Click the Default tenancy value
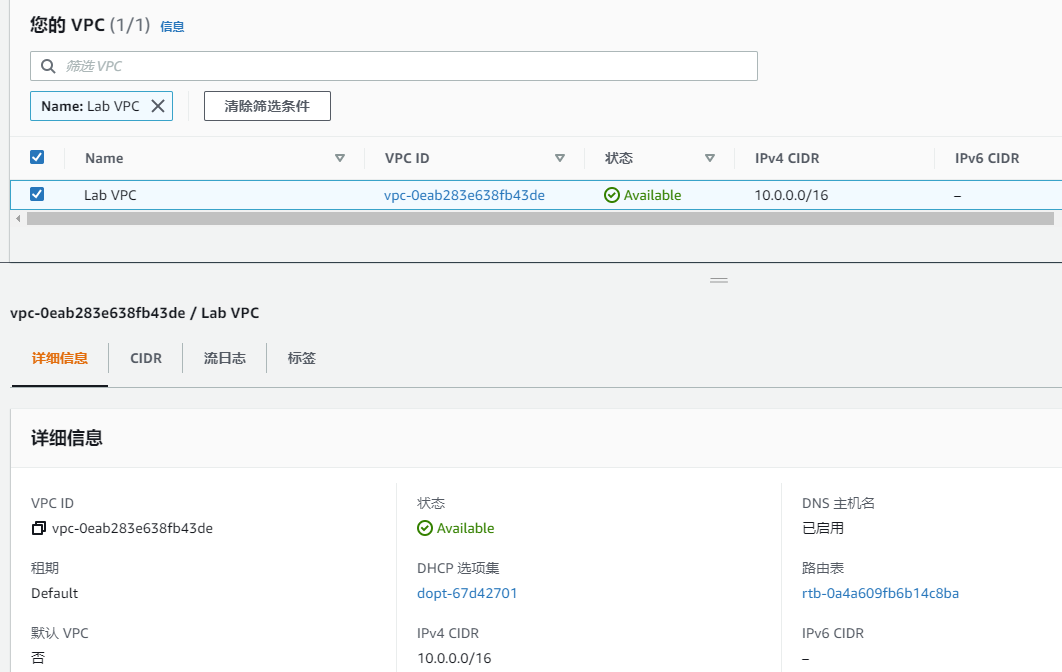This screenshot has height=672, width=1062. pos(54,593)
